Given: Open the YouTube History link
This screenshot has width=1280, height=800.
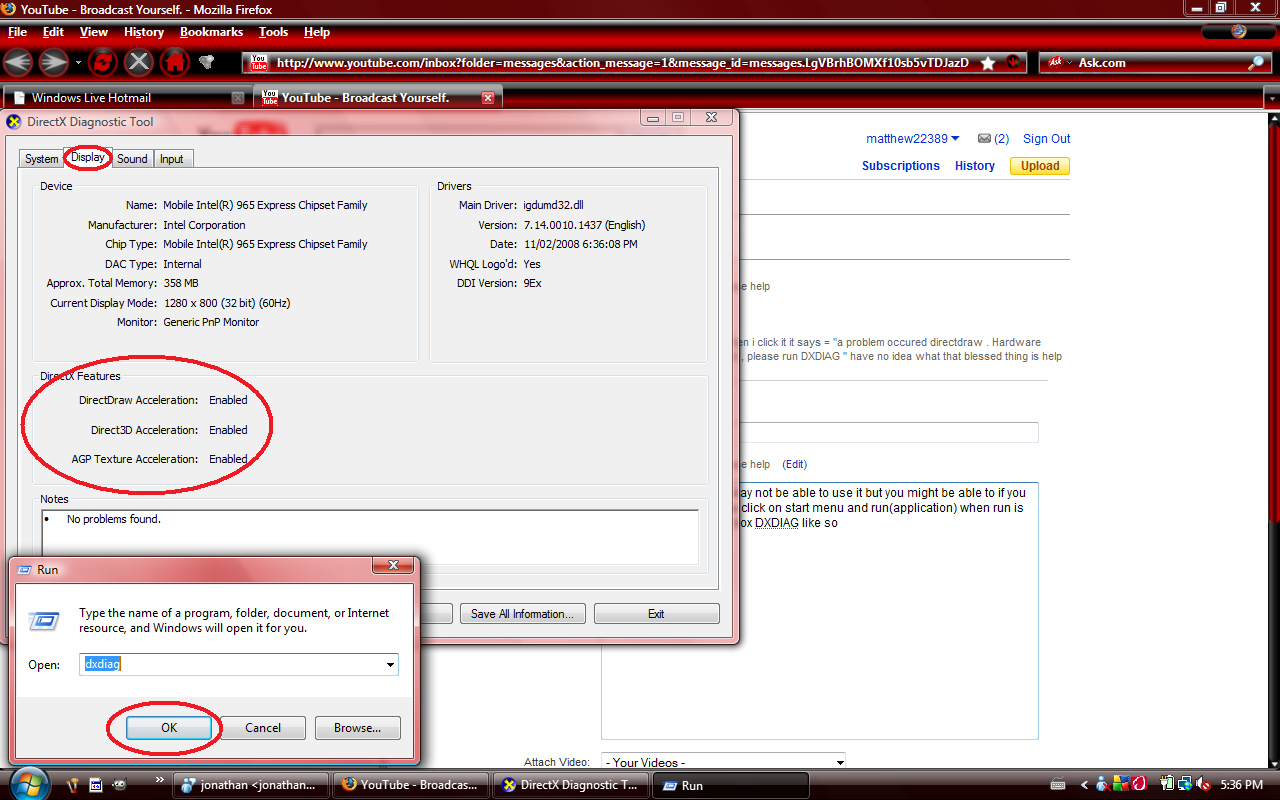Looking at the screenshot, I should click(975, 166).
